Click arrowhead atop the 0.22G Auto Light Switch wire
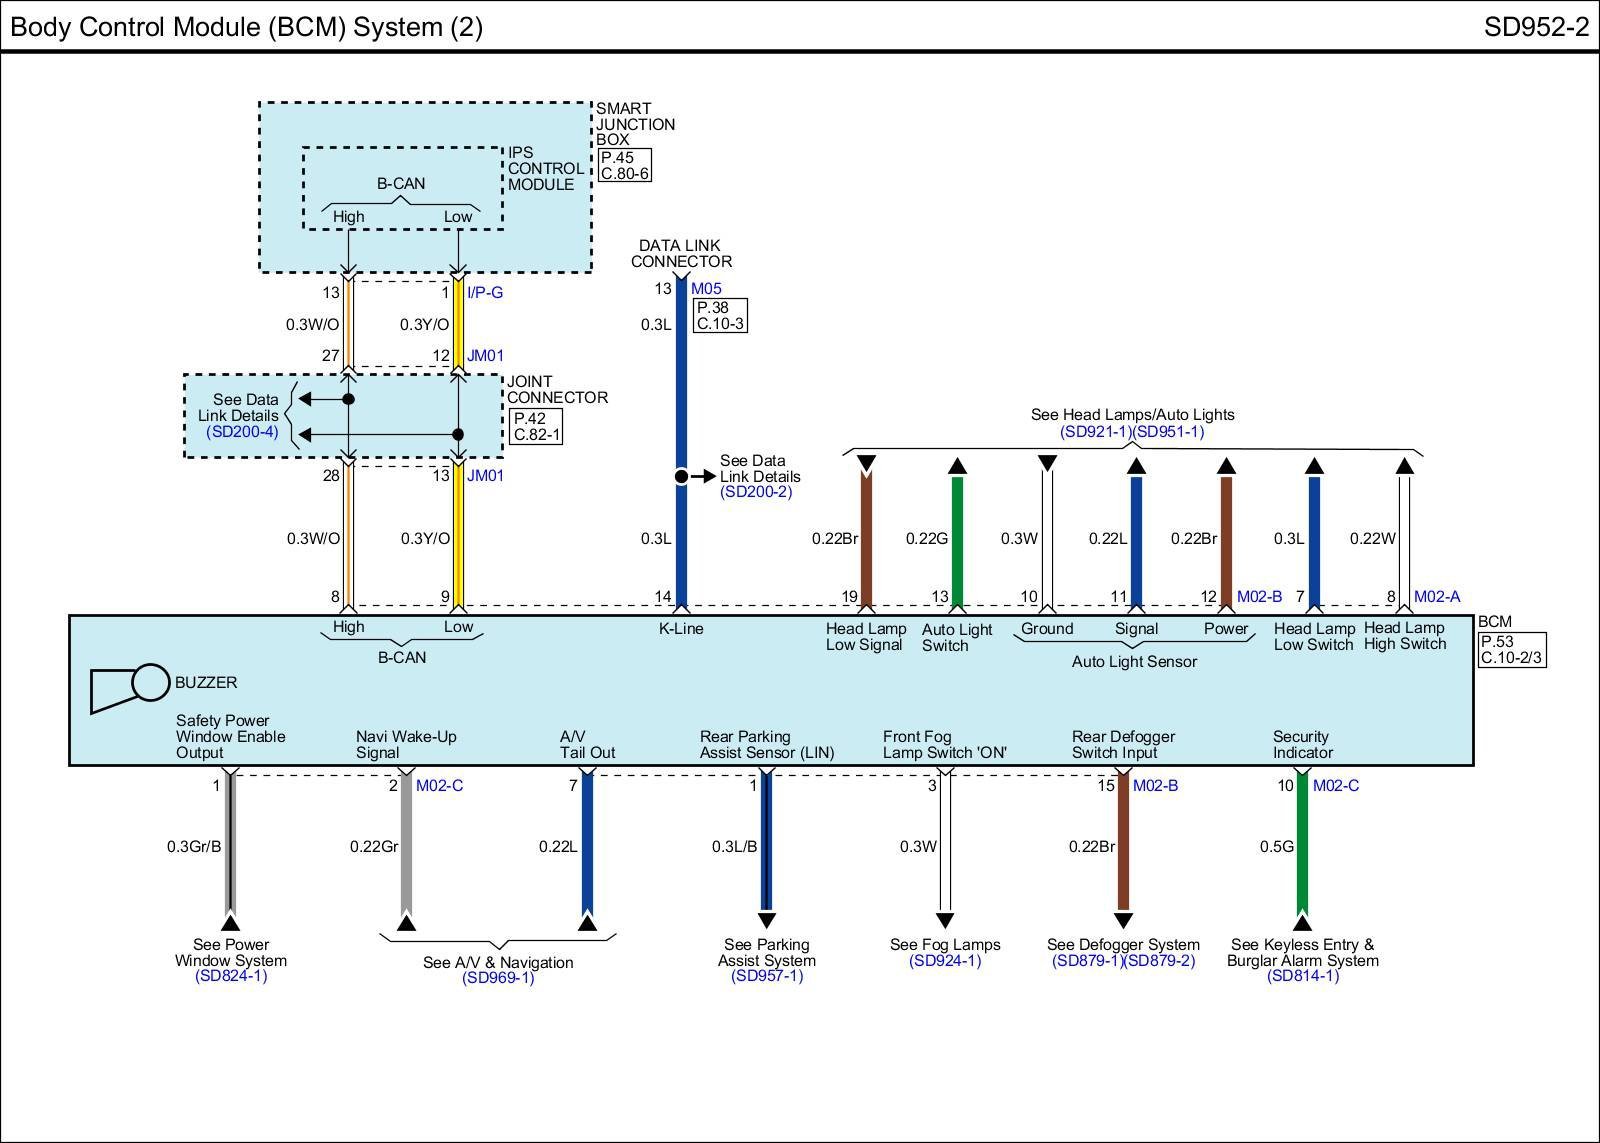 pyautogui.click(x=957, y=466)
